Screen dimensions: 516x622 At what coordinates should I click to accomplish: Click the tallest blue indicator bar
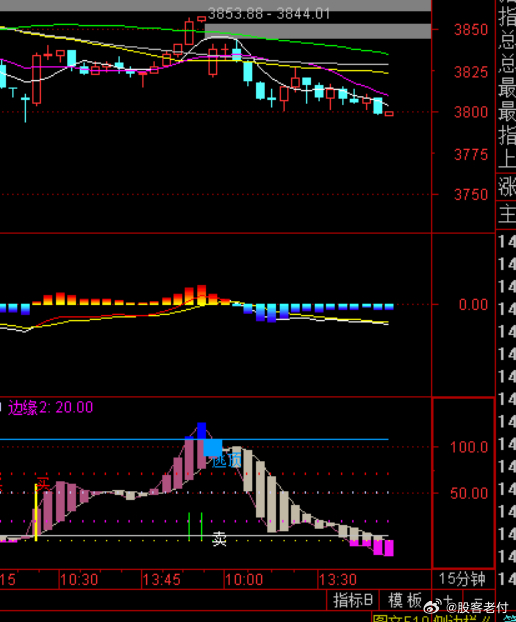point(201,430)
